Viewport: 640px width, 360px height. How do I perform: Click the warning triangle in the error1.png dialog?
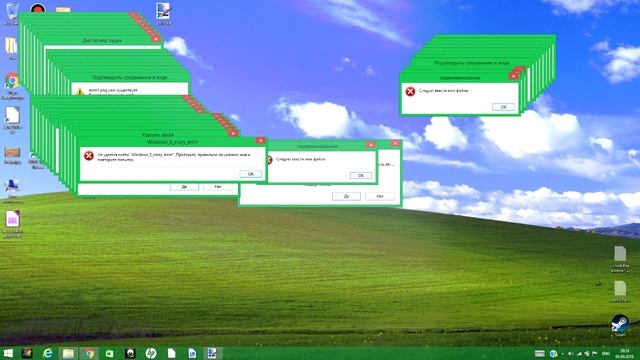pos(80,91)
